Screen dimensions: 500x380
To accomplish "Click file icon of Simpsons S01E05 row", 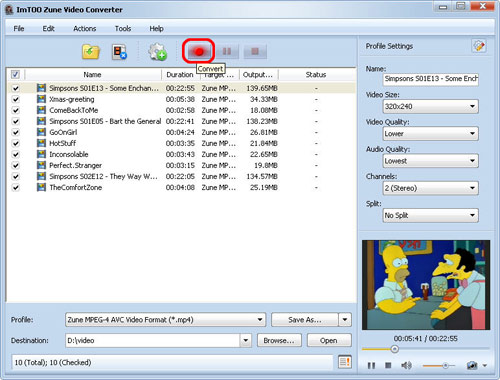I will 41,121.
